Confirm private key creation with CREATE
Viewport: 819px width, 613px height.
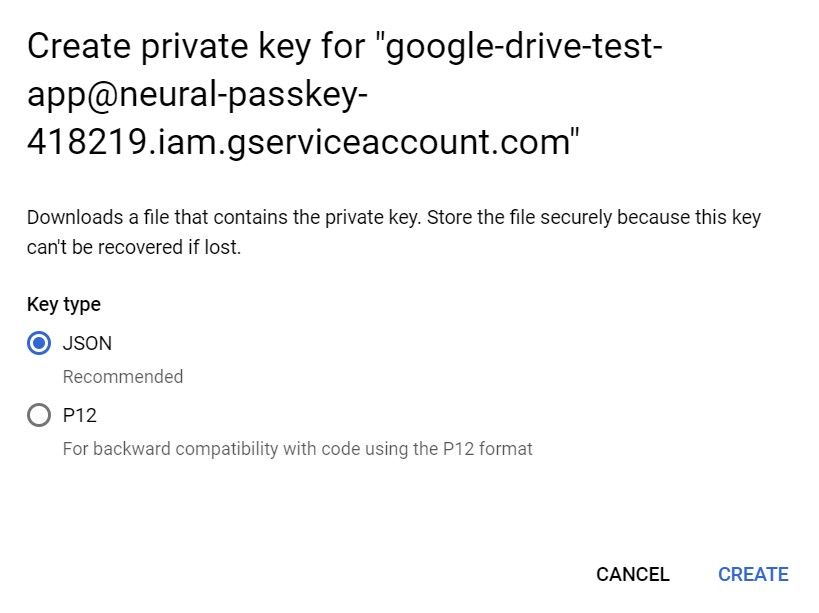tap(752, 574)
